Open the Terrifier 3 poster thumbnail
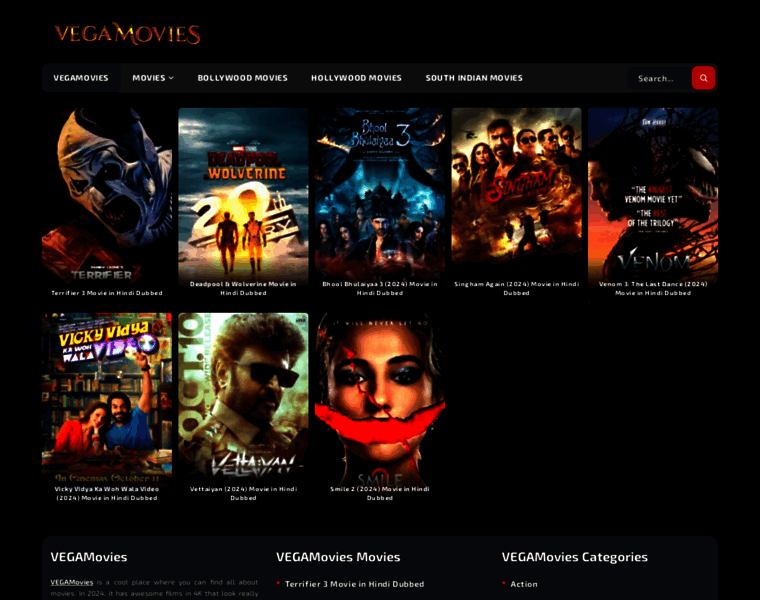 click(x=107, y=194)
